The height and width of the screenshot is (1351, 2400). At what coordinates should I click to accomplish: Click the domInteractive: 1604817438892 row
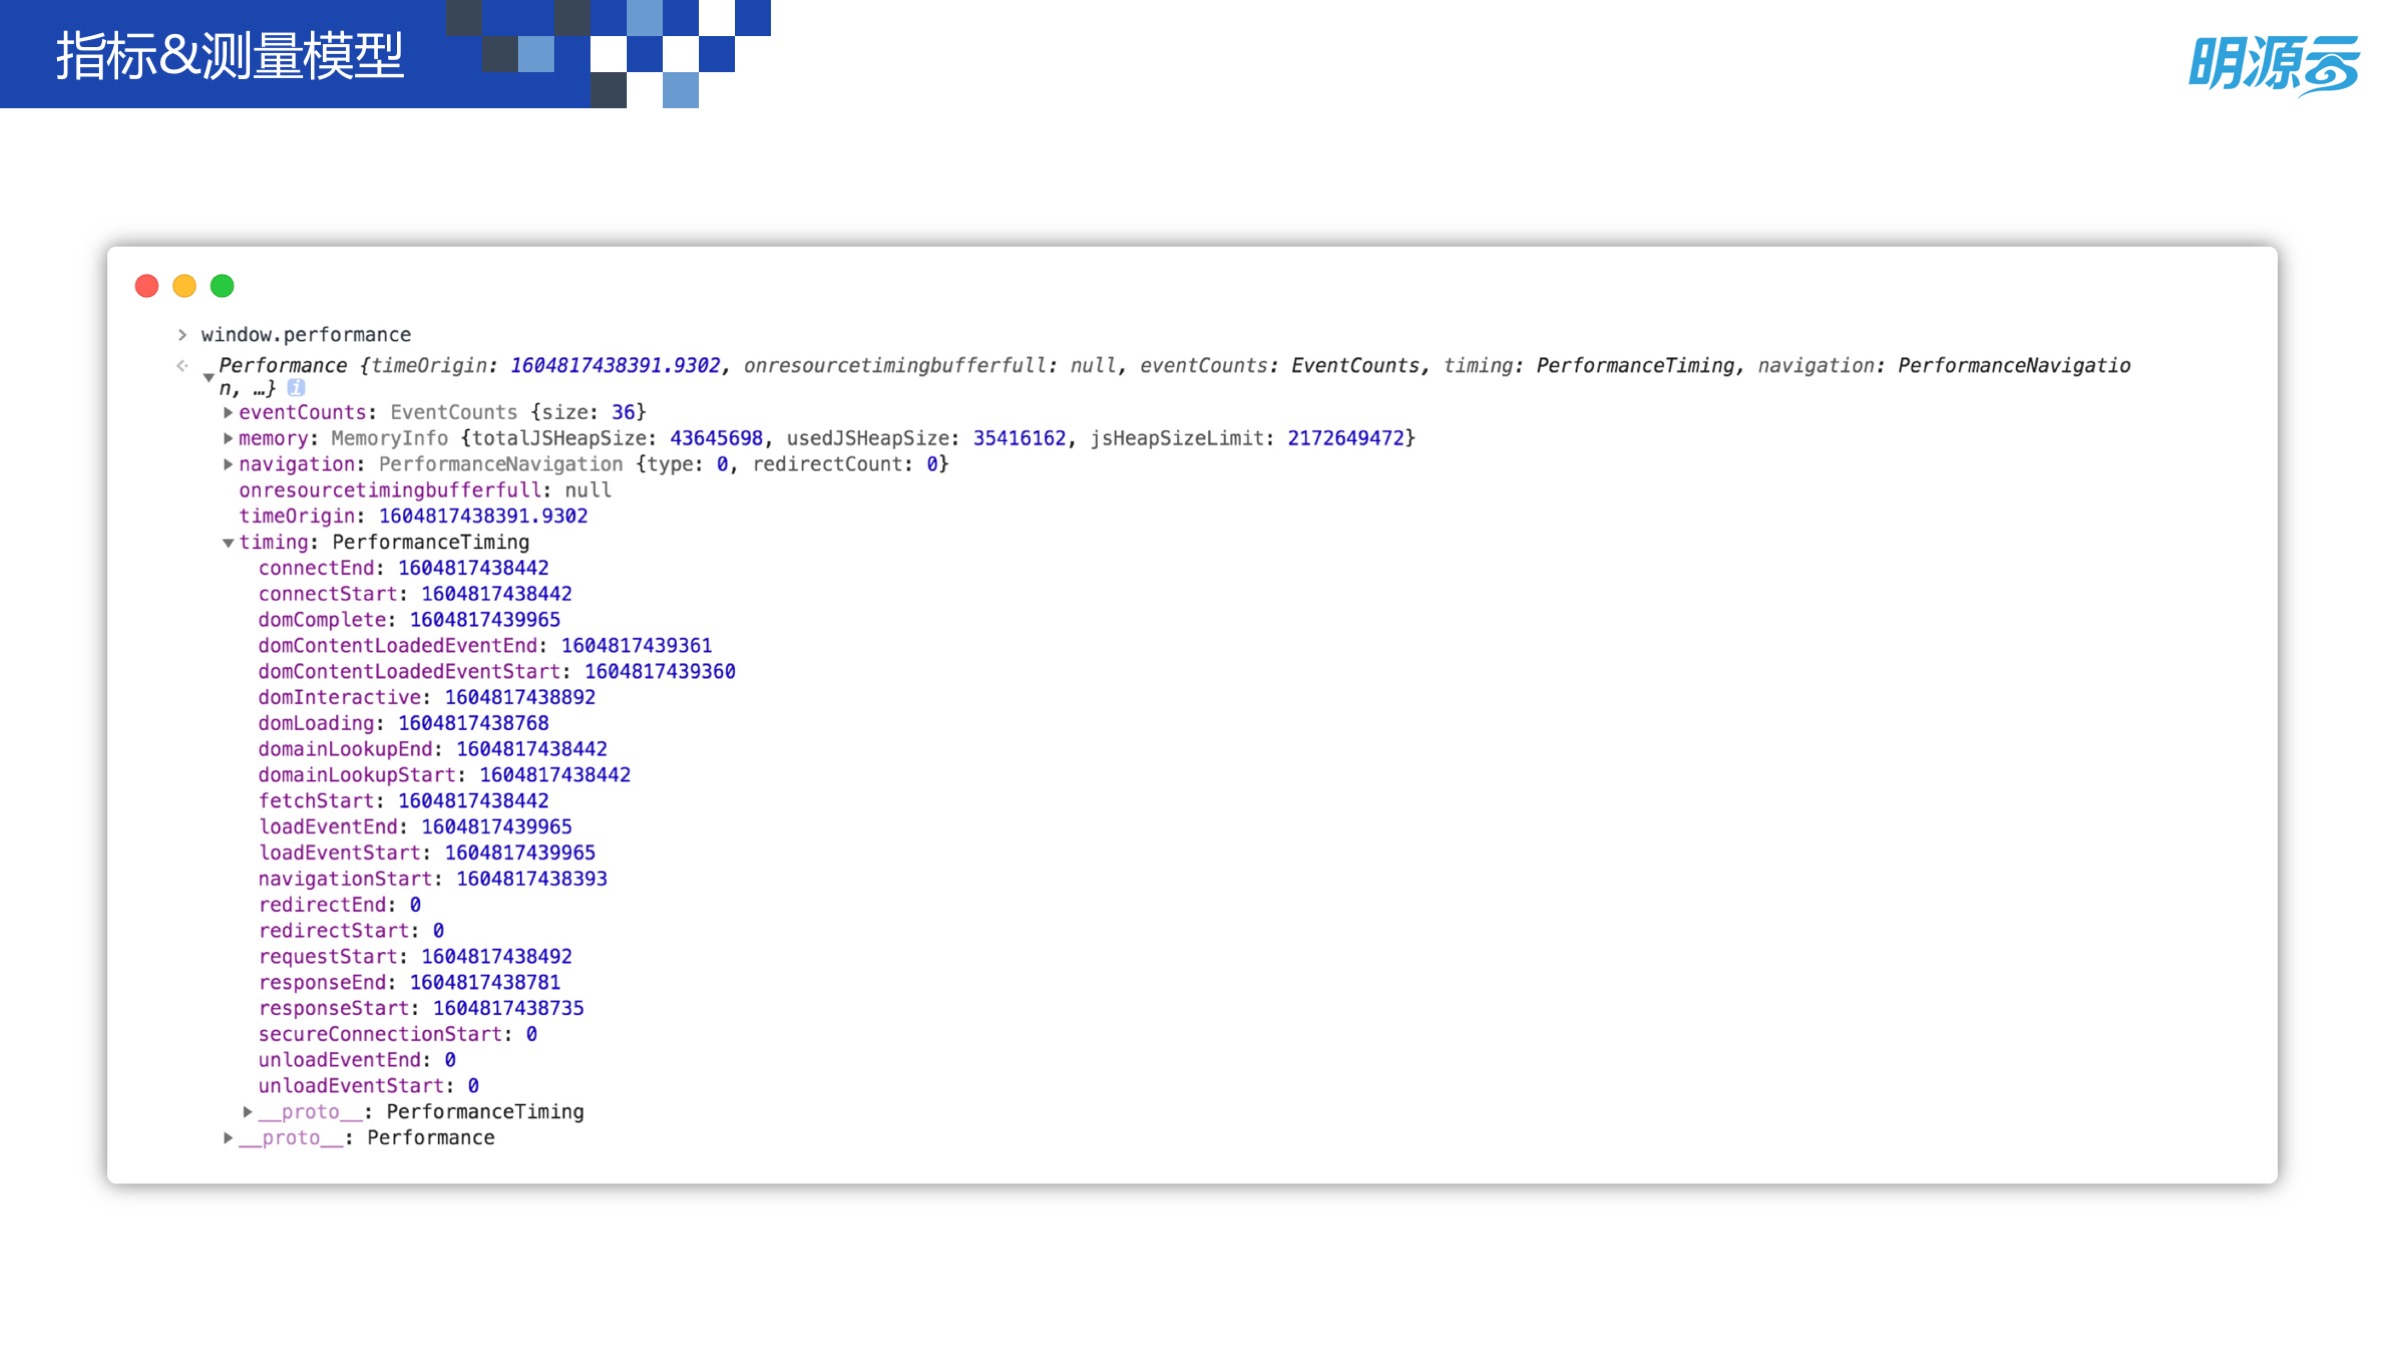427,697
